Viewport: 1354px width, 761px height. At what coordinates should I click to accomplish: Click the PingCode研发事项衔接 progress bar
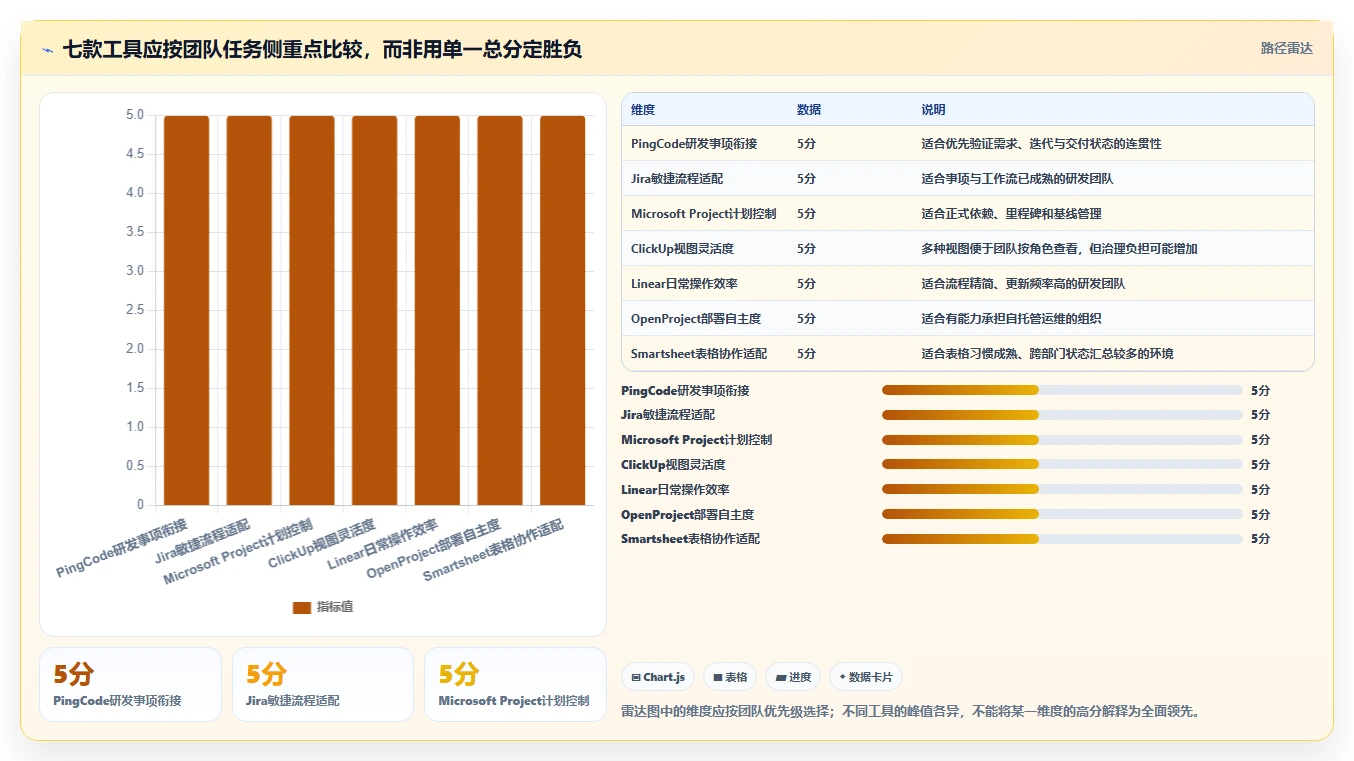click(x=1062, y=390)
